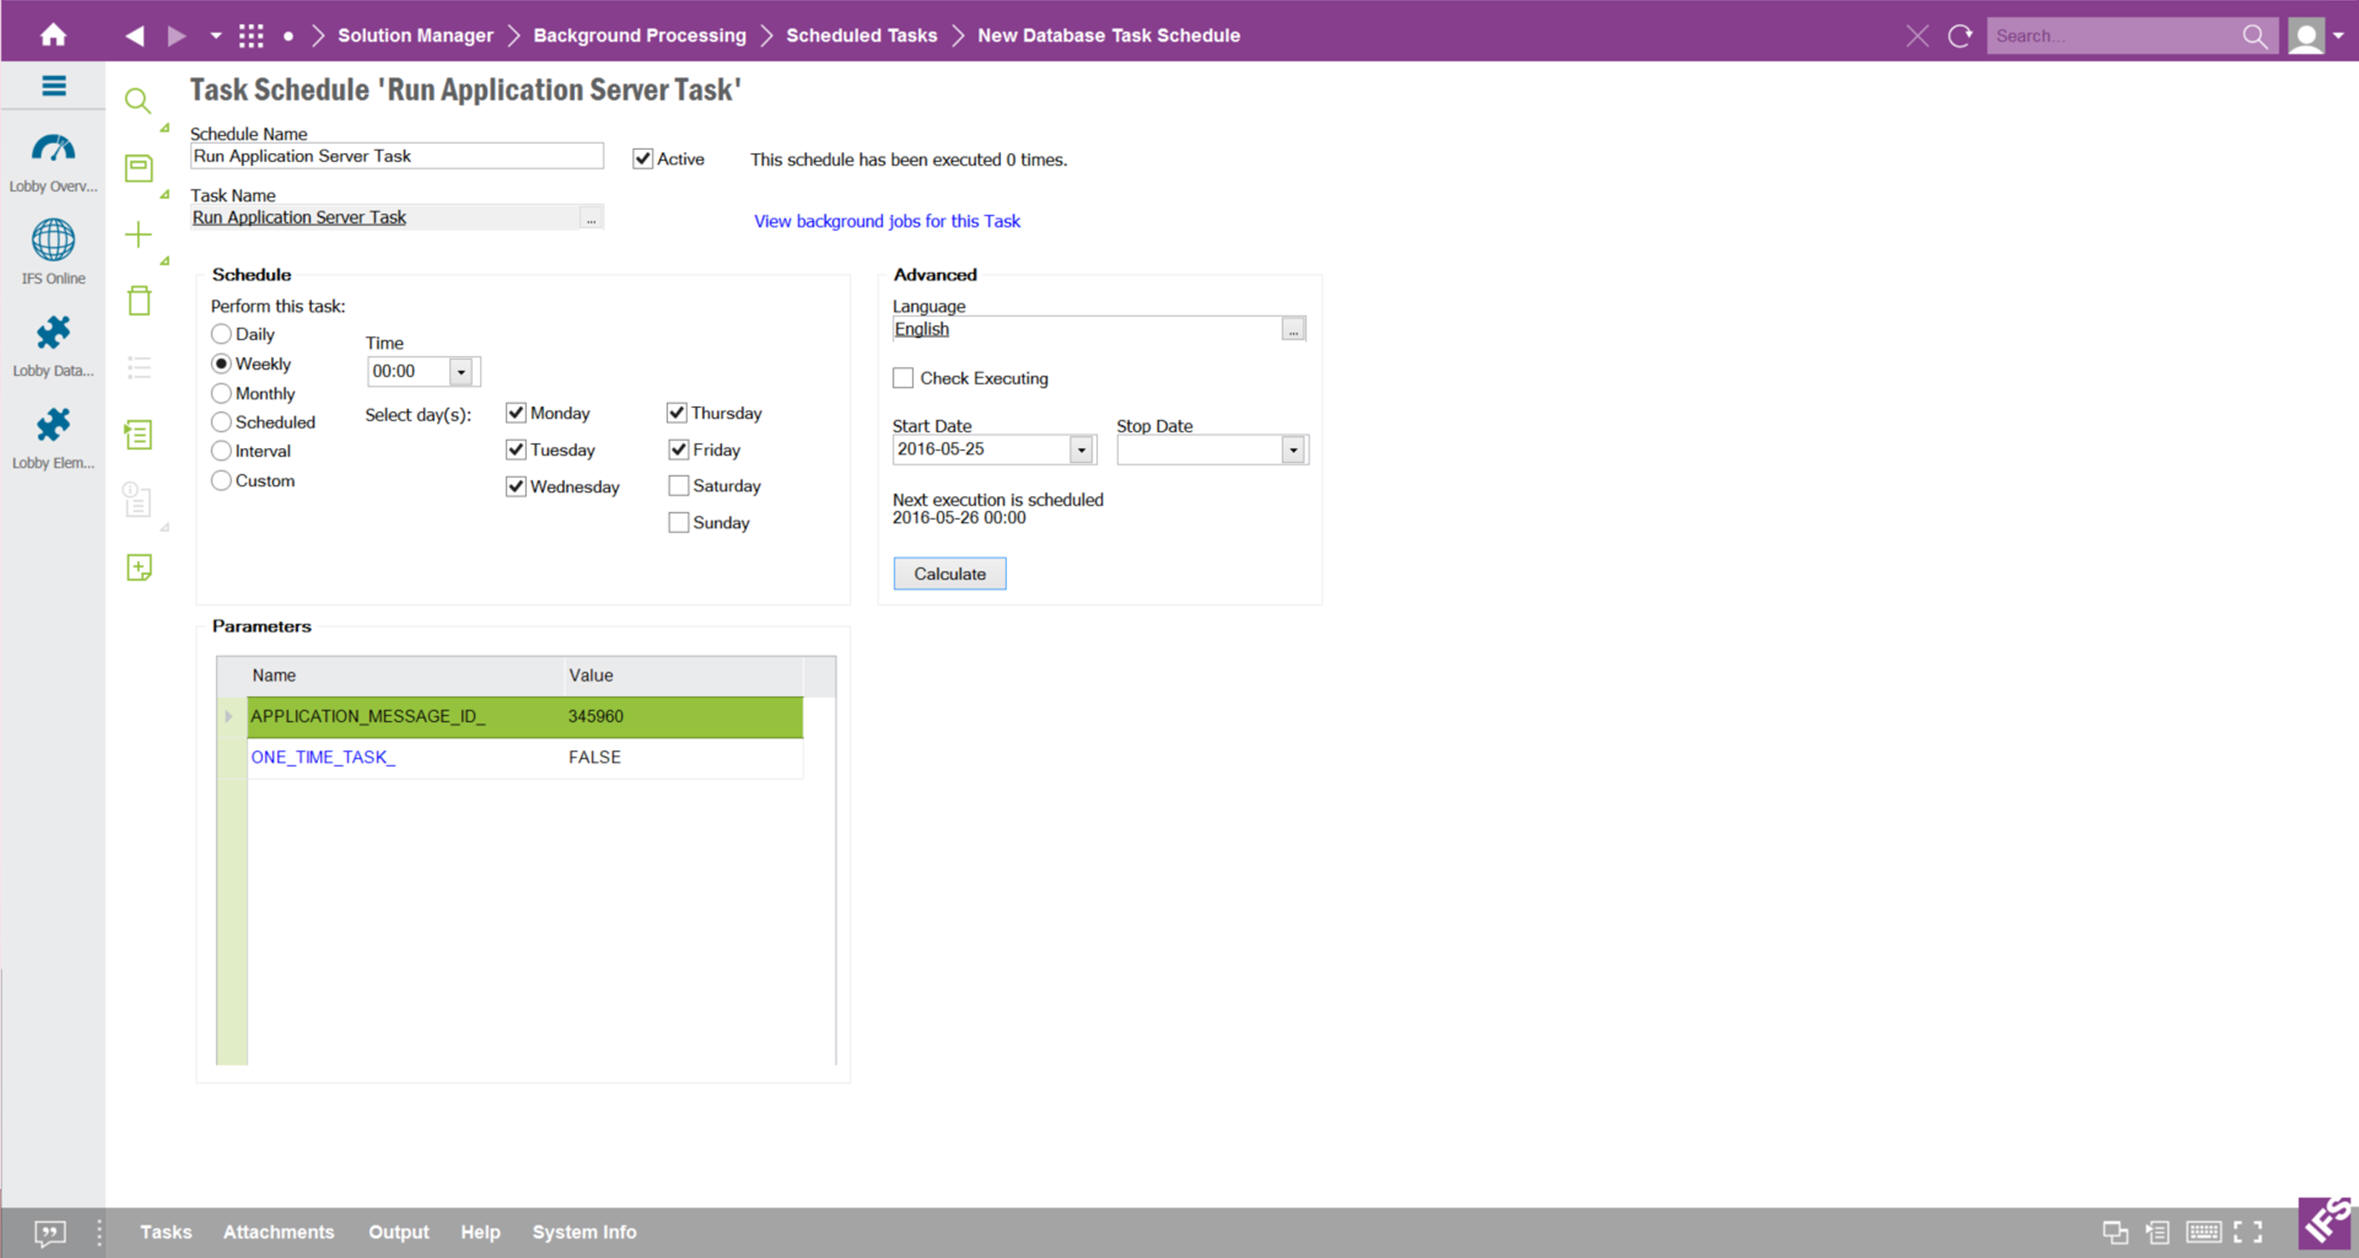Select the Daily radio button

click(x=221, y=334)
